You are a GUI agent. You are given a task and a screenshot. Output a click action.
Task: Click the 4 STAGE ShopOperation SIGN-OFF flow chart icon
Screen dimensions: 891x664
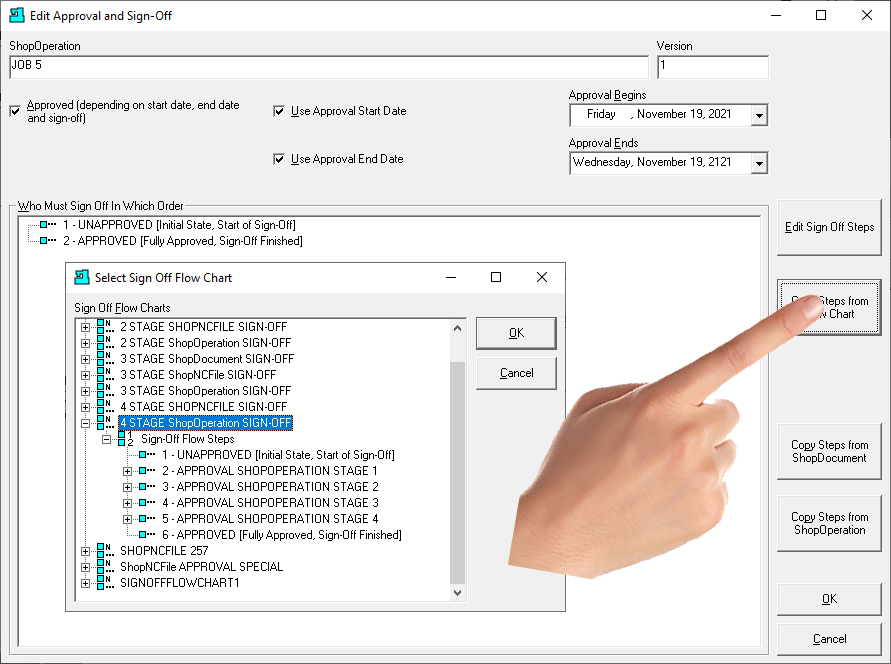coord(104,423)
